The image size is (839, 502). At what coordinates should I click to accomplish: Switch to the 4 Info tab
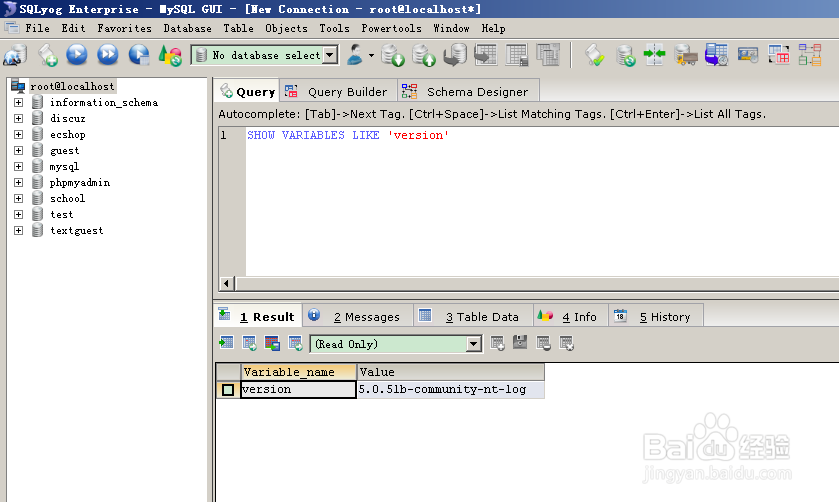tap(571, 316)
